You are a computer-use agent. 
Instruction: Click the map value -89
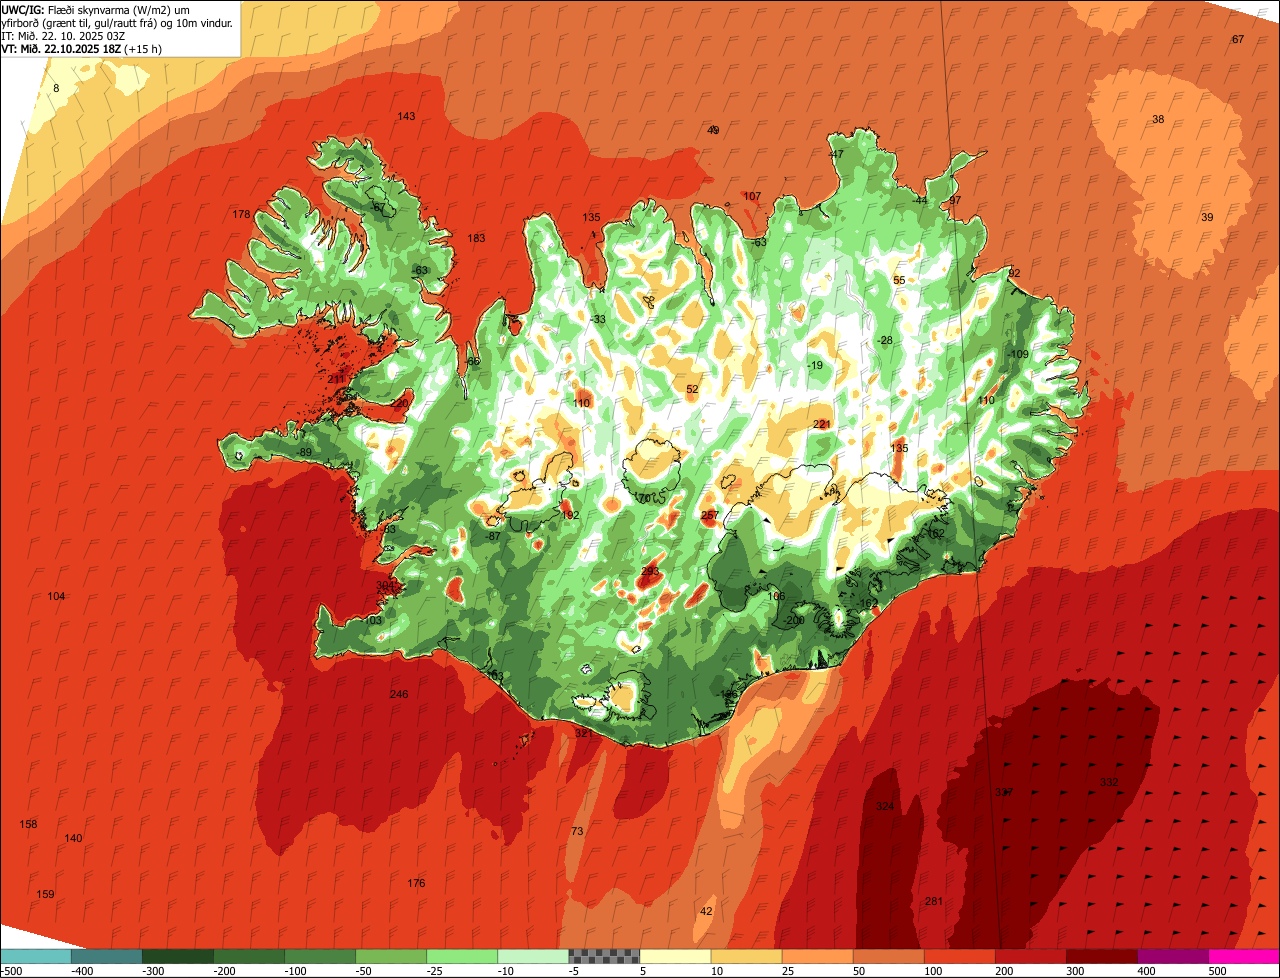pos(304,453)
